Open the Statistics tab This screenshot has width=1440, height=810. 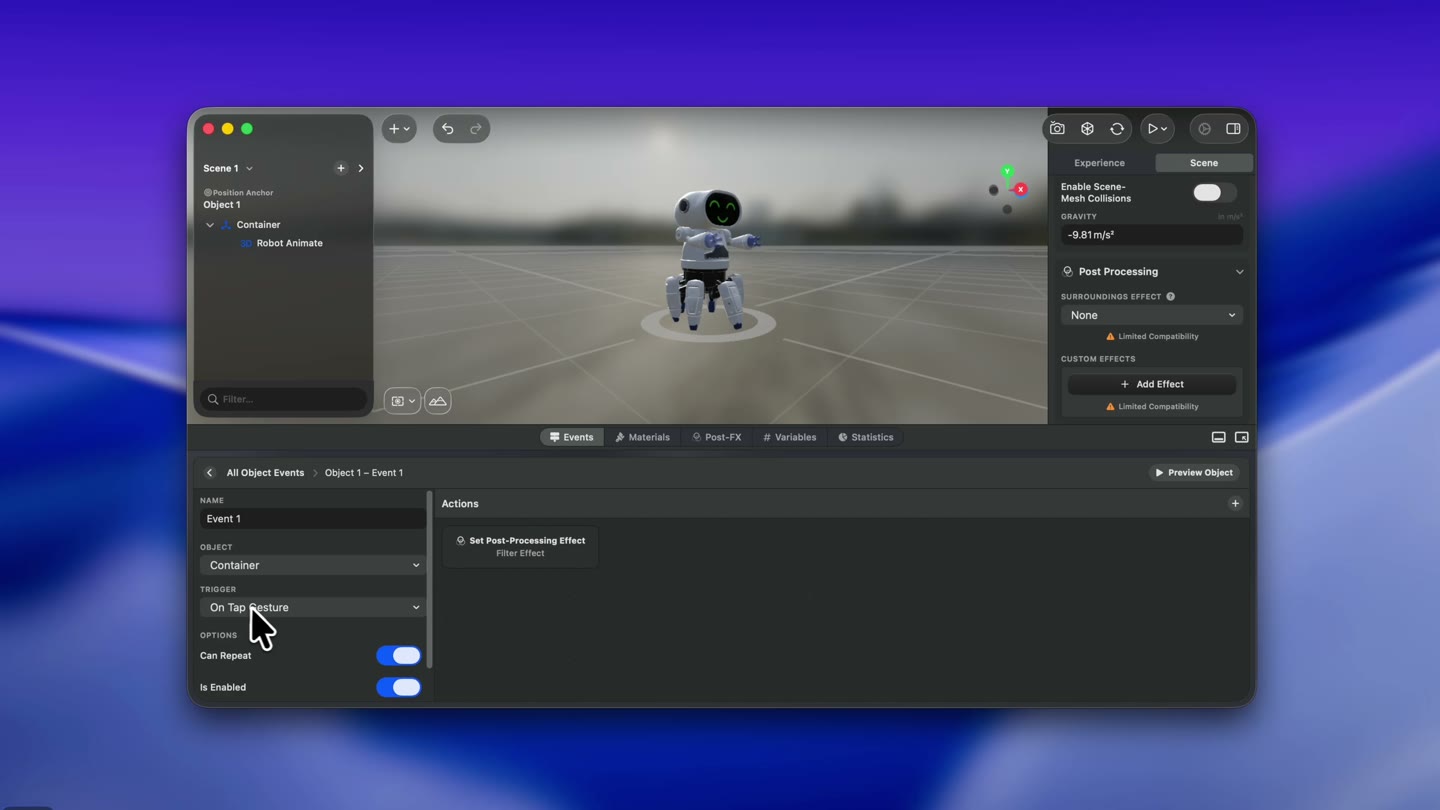865,437
